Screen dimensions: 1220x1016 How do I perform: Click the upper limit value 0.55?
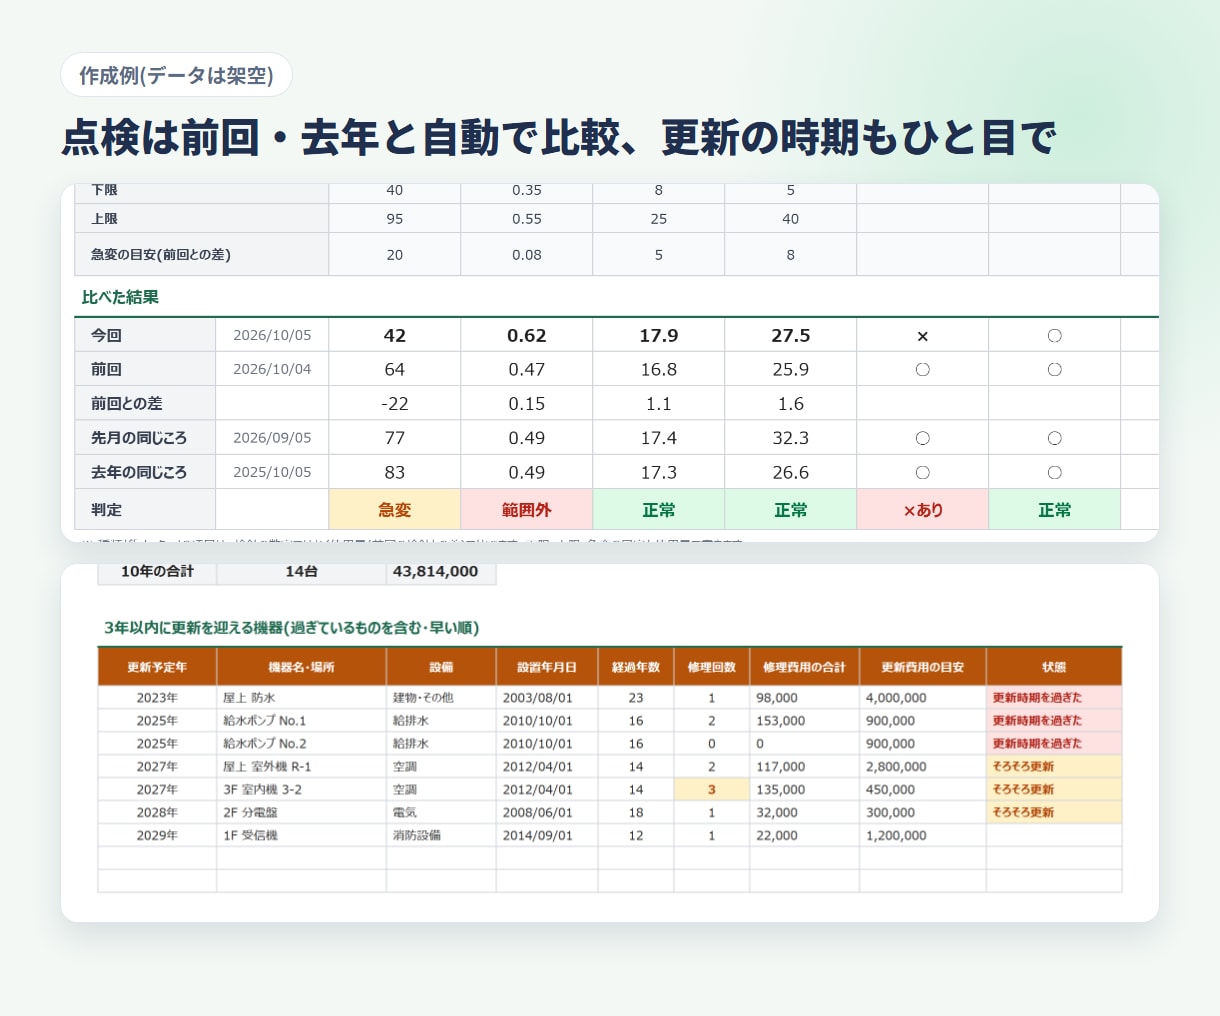pos(527,219)
